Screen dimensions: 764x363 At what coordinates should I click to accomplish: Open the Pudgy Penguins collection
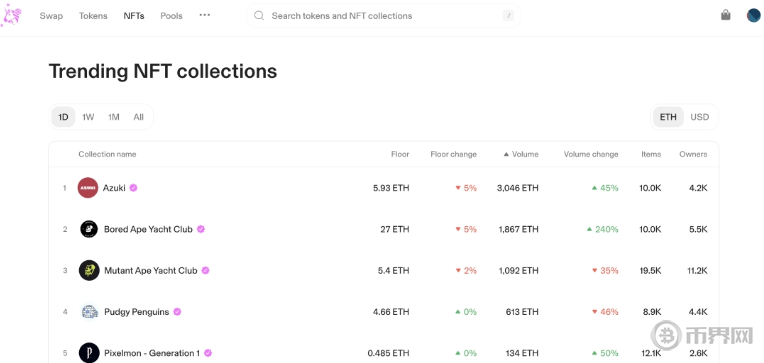click(136, 312)
